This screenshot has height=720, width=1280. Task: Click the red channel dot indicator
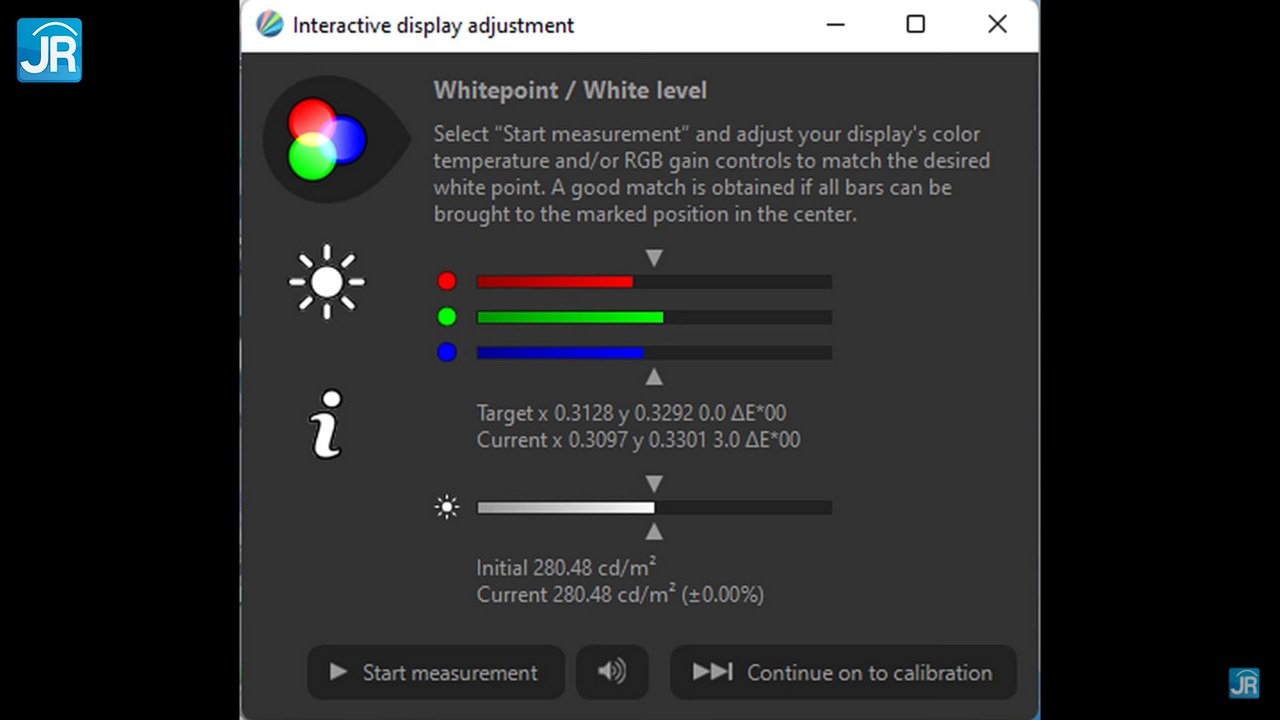pyautogui.click(x=447, y=282)
